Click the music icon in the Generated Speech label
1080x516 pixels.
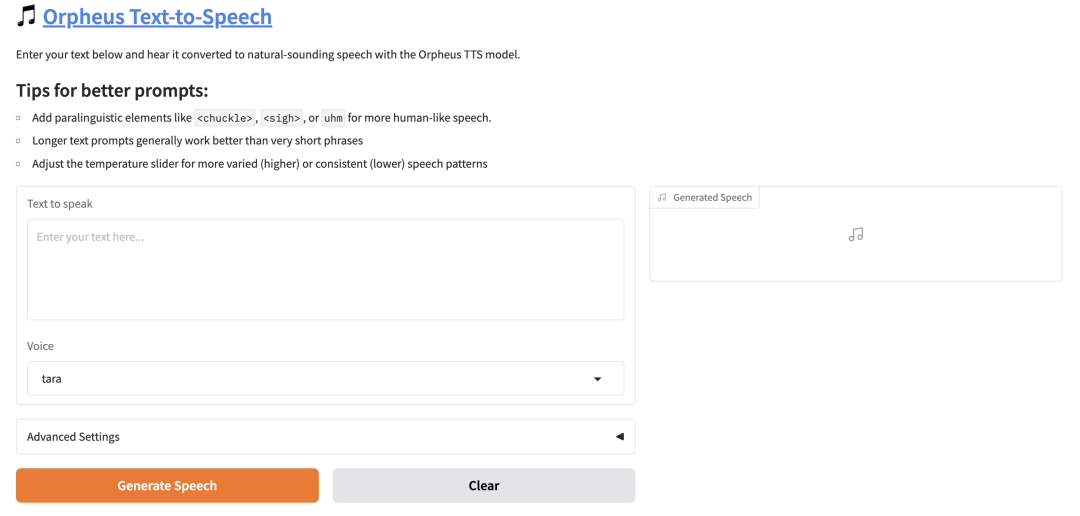662,197
